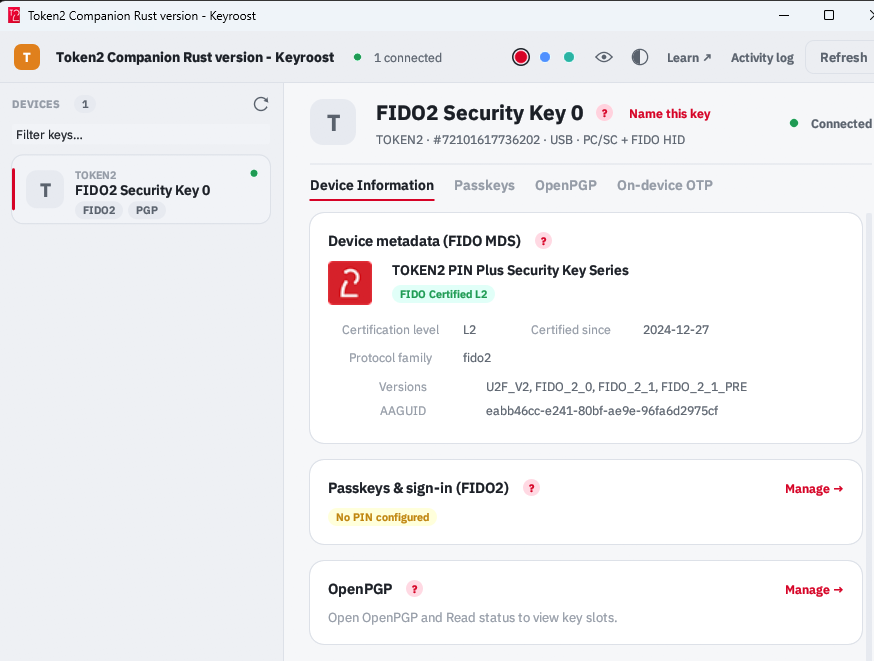Click the PGP tag on device card
This screenshot has width=874, height=661.
(147, 210)
